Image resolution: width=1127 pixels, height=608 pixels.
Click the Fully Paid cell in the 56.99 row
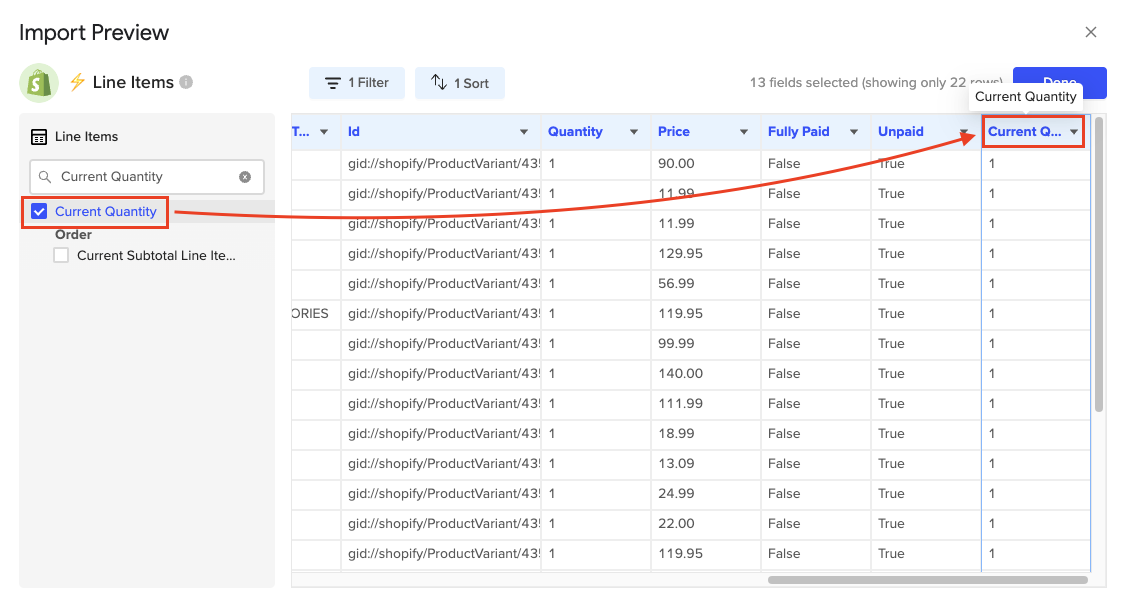point(816,284)
